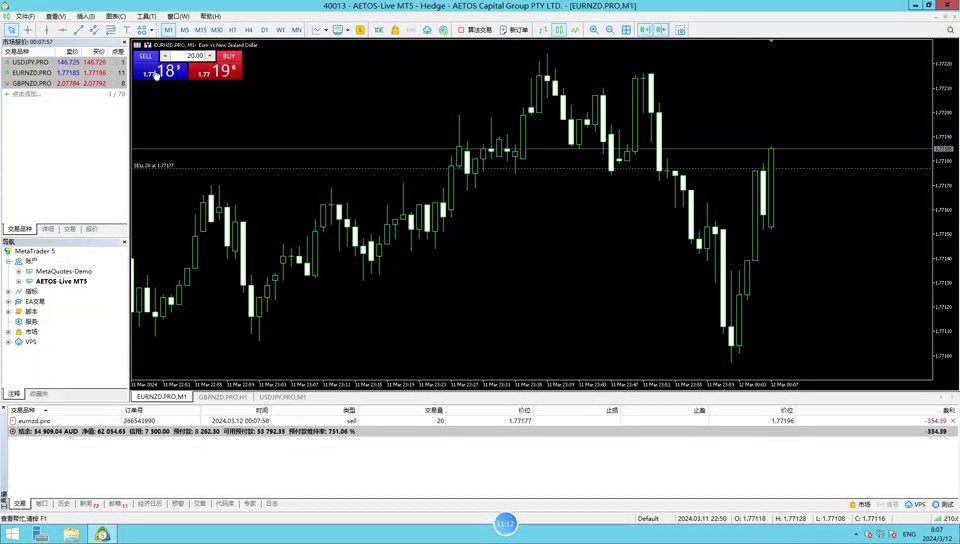Select the text label tool
This screenshot has width=960, height=544.
coord(126,30)
